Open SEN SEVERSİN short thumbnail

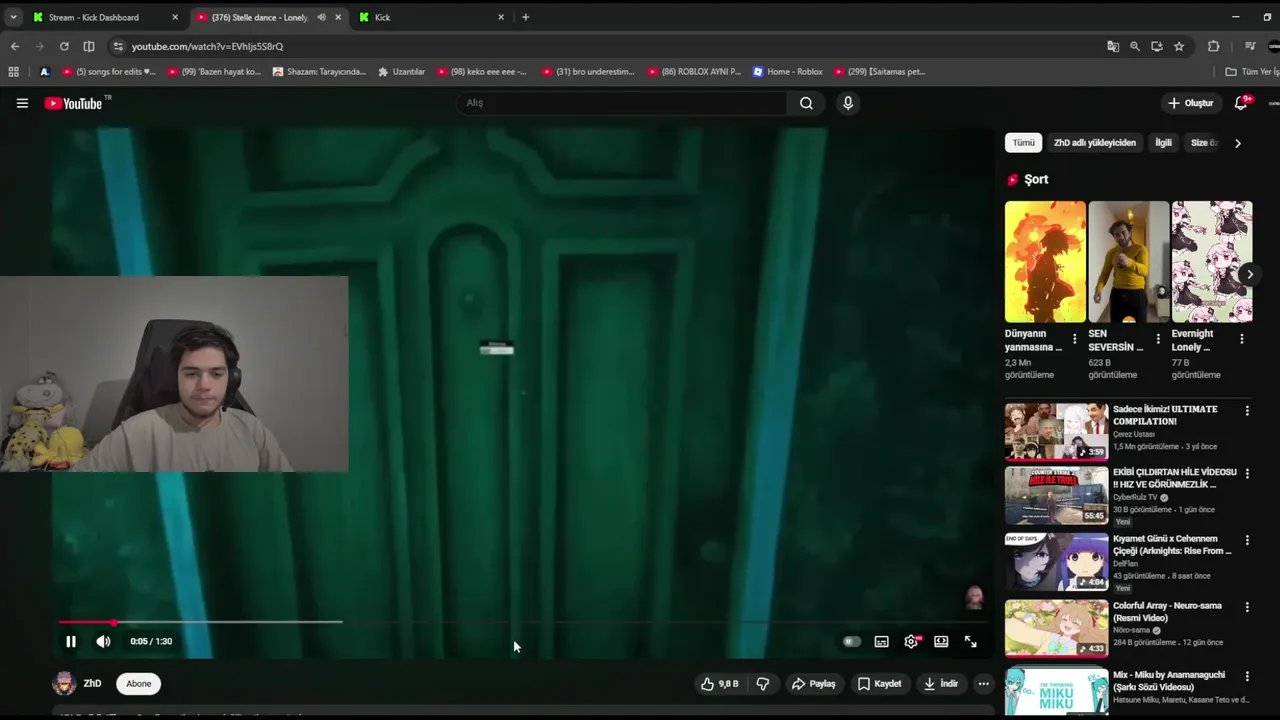pyautogui.click(x=1128, y=261)
